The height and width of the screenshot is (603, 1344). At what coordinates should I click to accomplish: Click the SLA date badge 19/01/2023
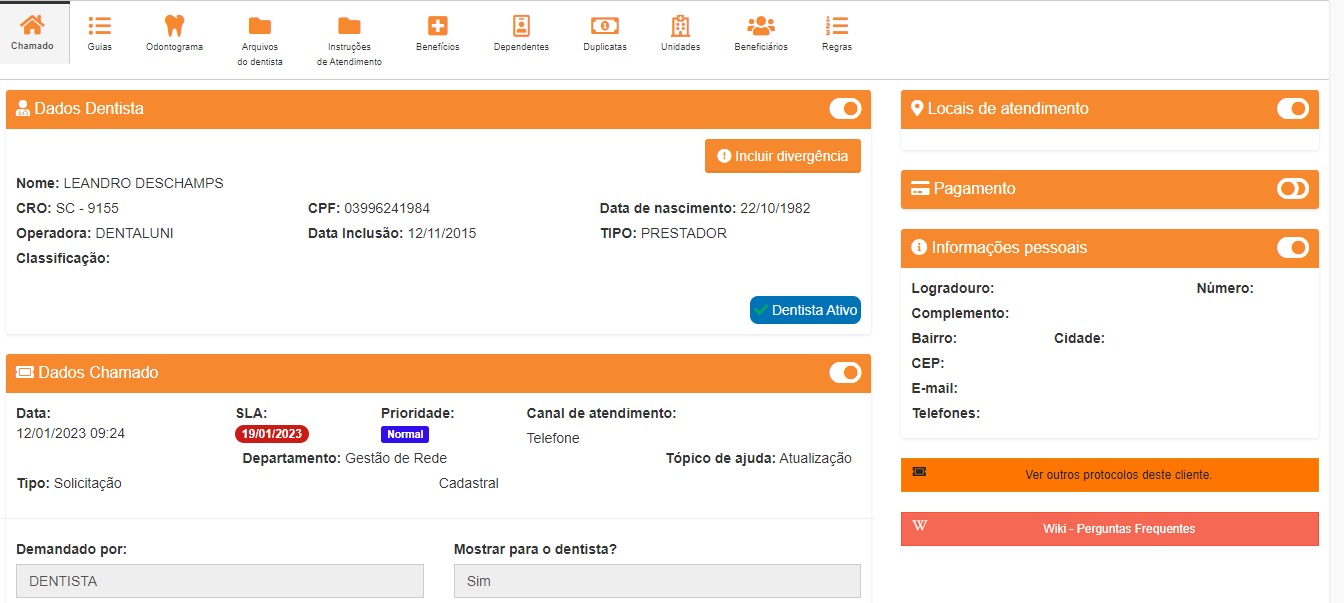coord(272,434)
